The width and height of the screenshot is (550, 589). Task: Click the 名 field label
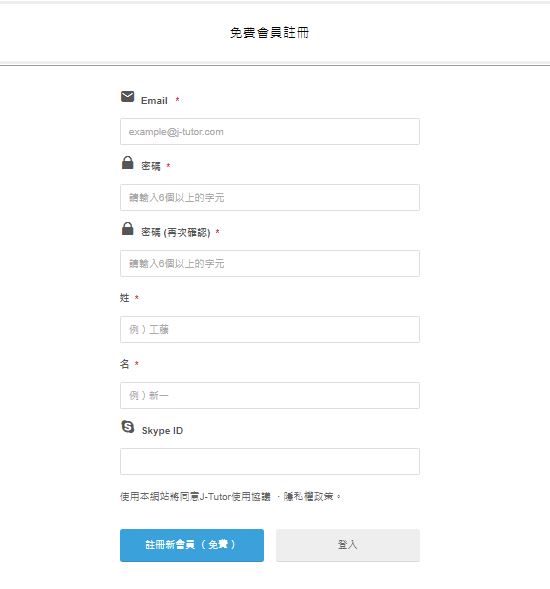(125, 364)
